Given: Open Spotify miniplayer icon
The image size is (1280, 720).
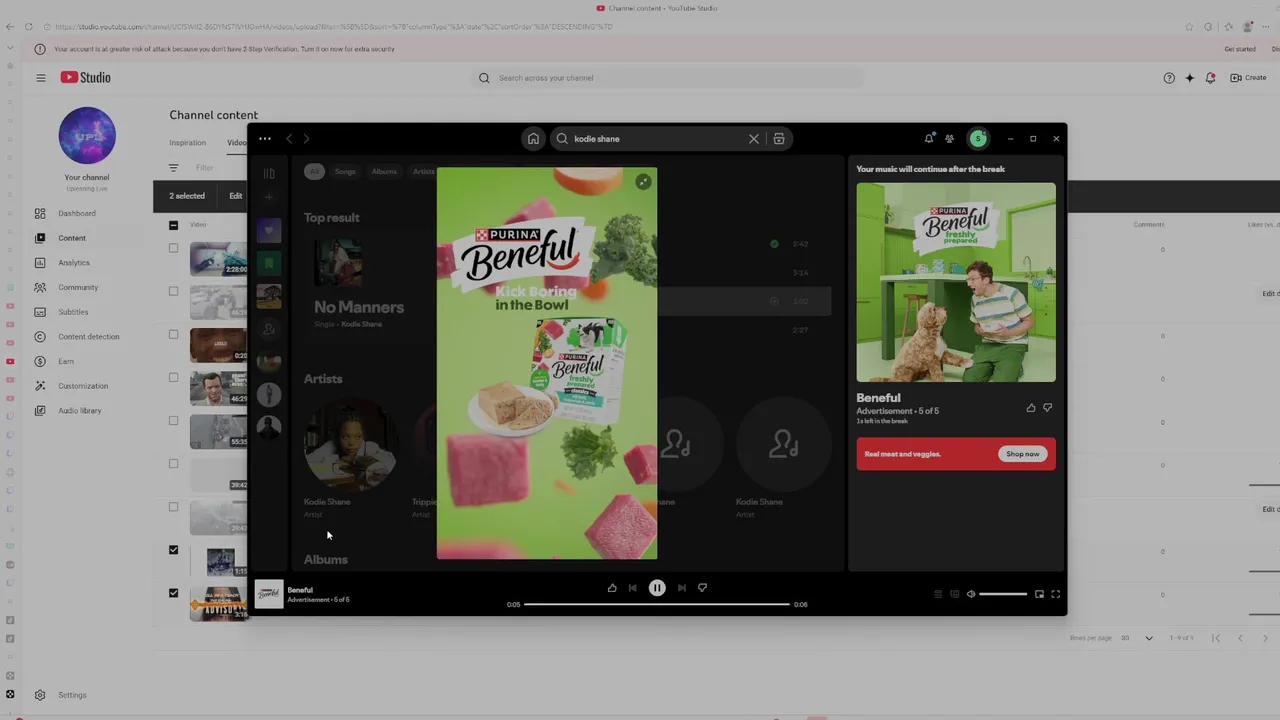Looking at the screenshot, I should click(x=1039, y=594).
